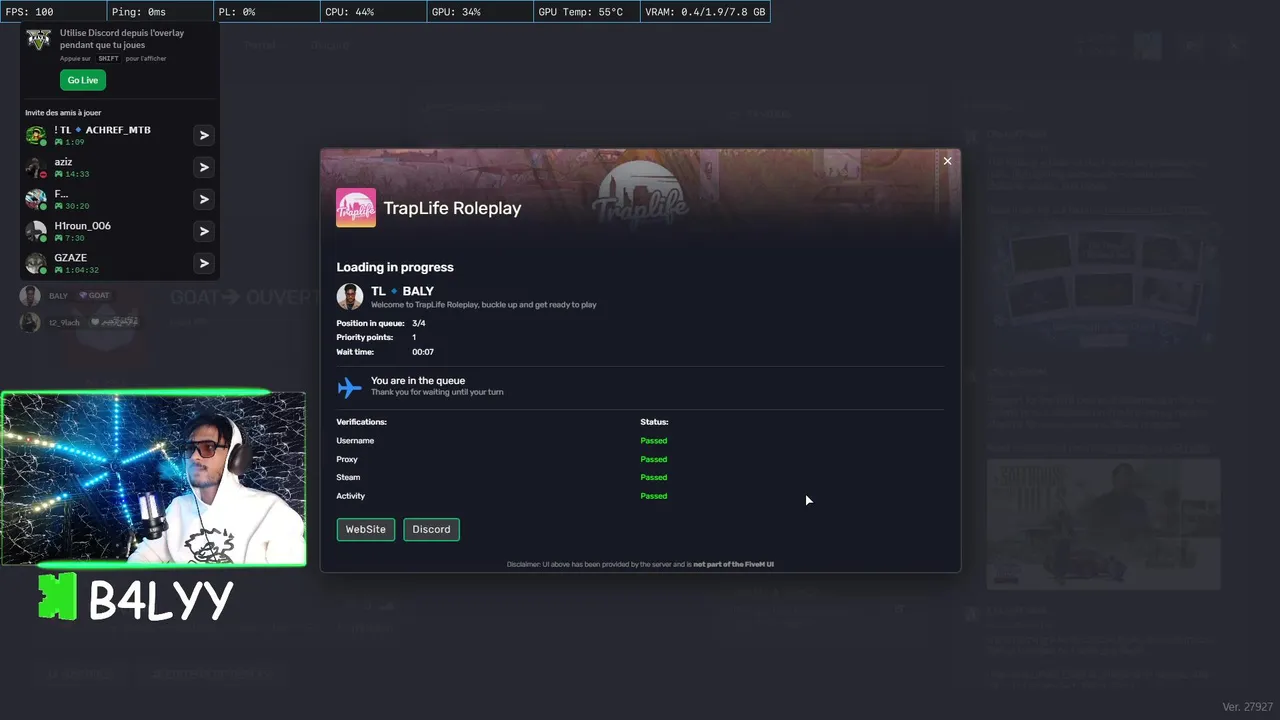Click the blue airplane queue icon

(x=349, y=387)
